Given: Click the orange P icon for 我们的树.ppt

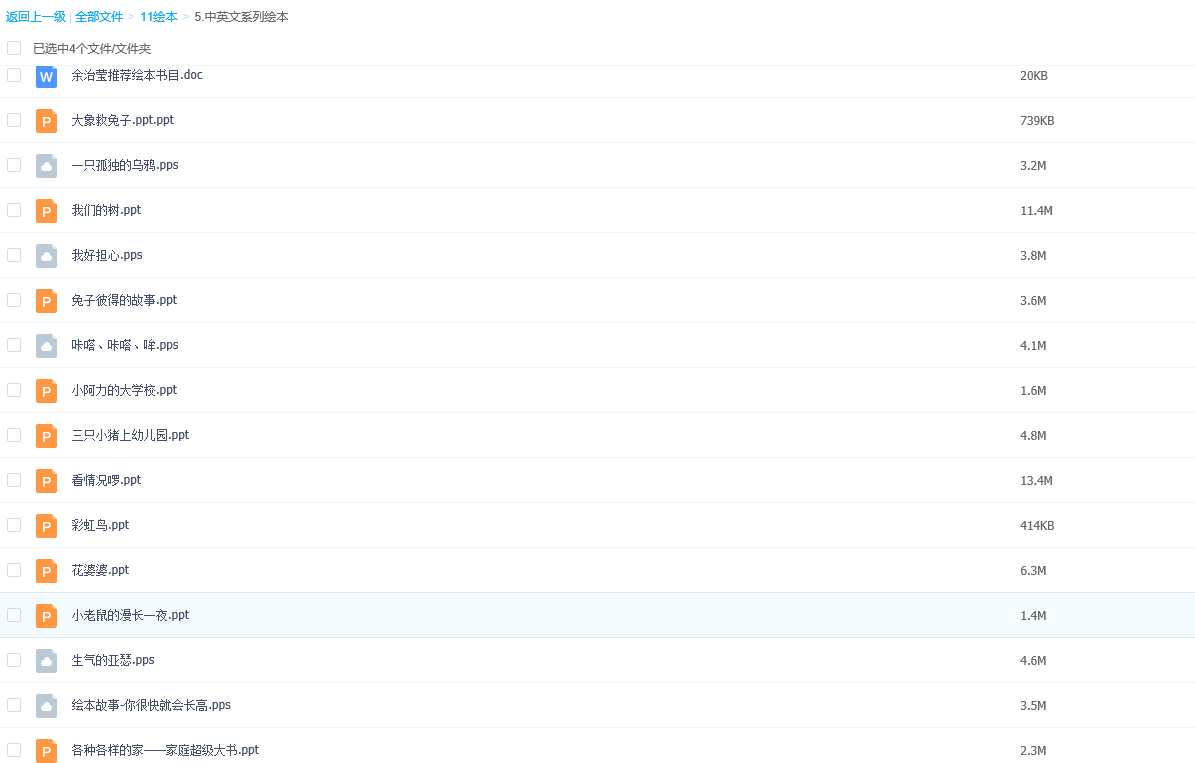Looking at the screenshot, I should (46, 211).
